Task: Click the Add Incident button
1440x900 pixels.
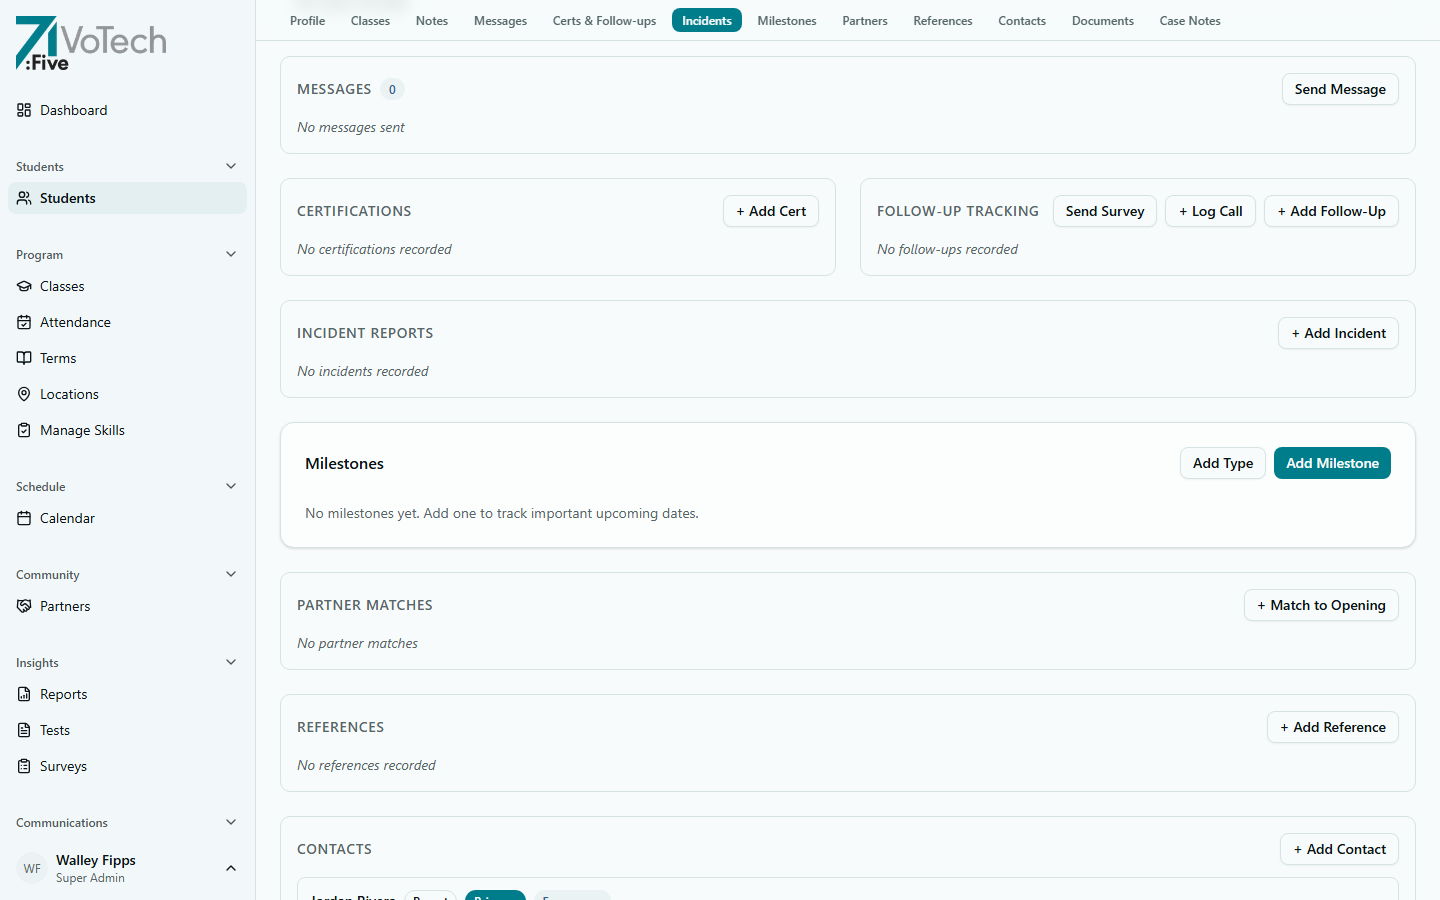Action: tap(1338, 333)
